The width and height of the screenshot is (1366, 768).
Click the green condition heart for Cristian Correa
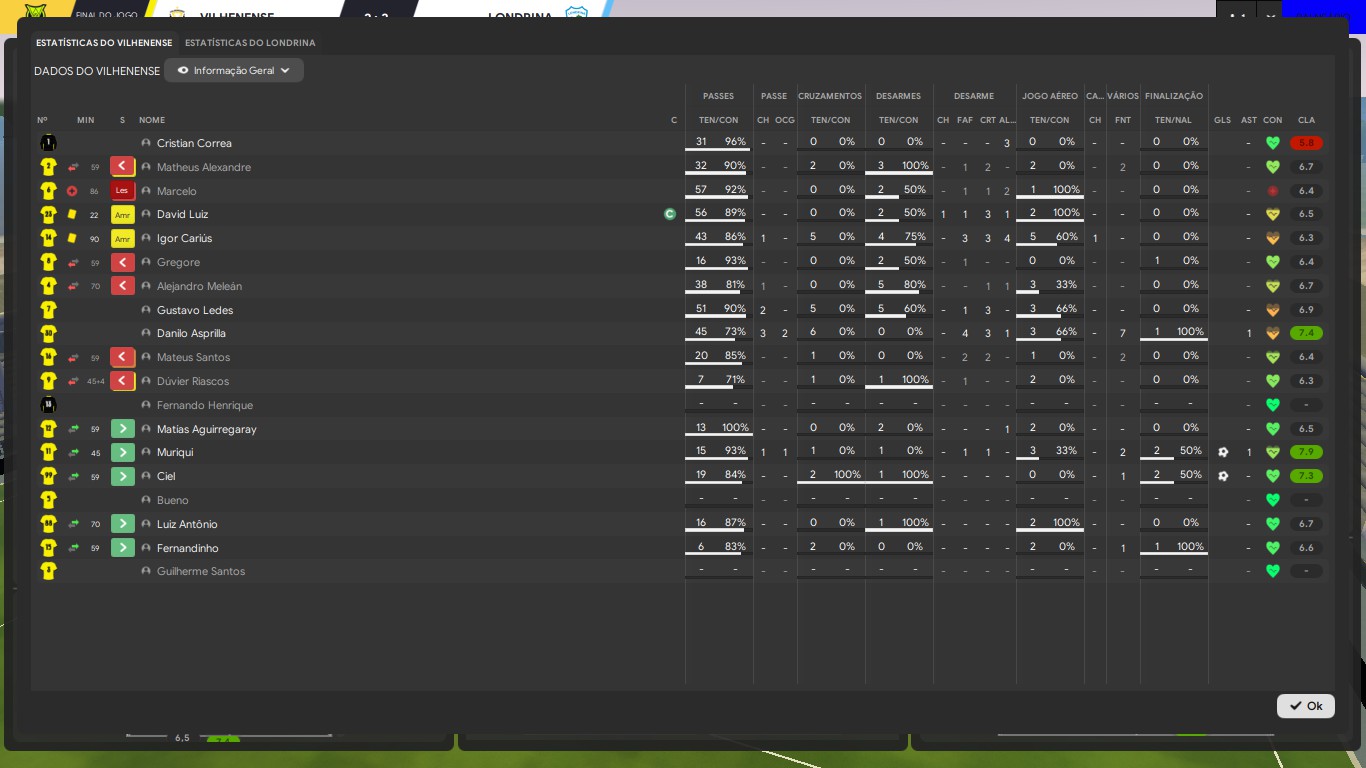tap(1273, 143)
